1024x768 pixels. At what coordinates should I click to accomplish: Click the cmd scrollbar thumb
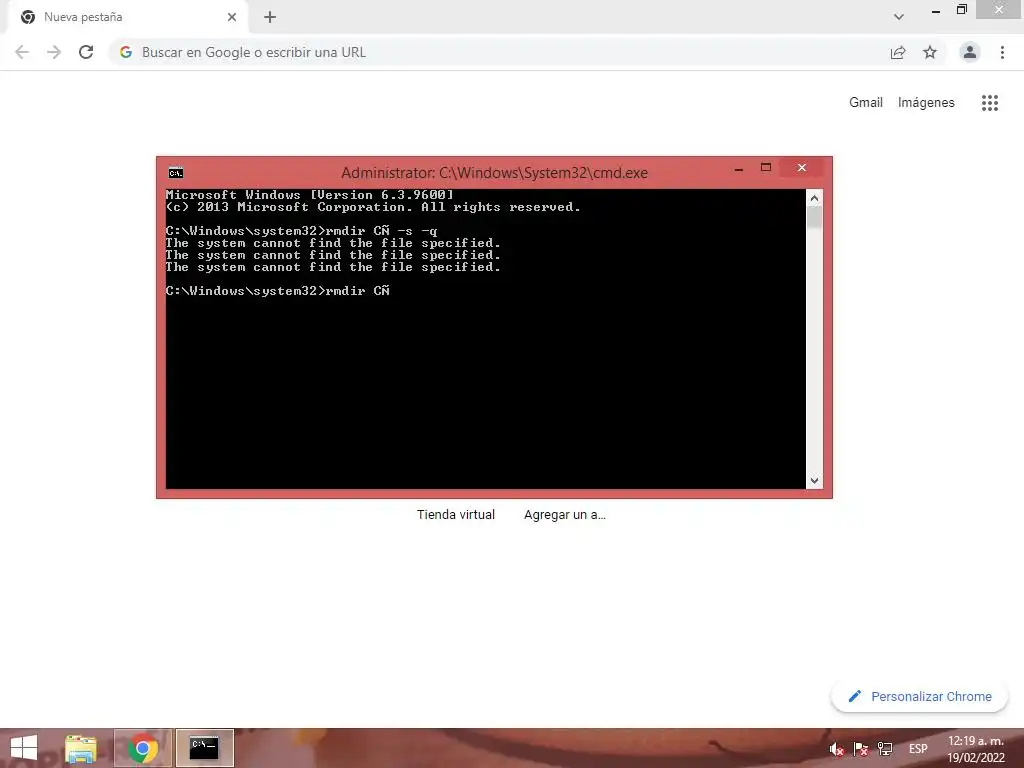[814, 217]
